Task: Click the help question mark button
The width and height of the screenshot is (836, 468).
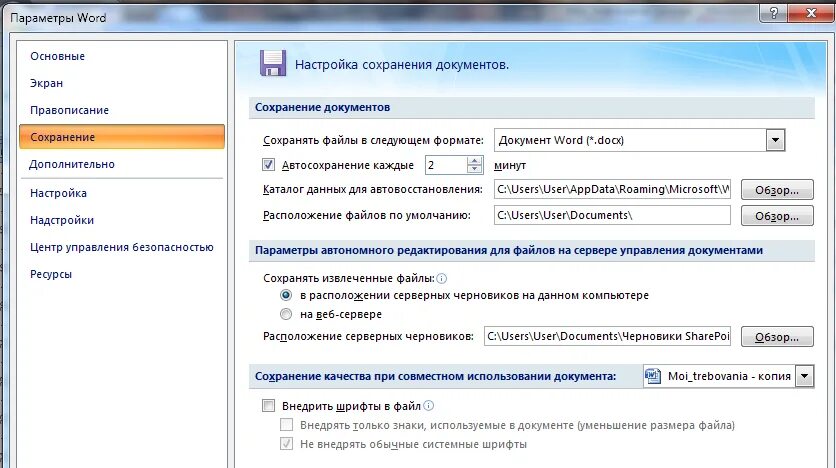Action: (774, 13)
